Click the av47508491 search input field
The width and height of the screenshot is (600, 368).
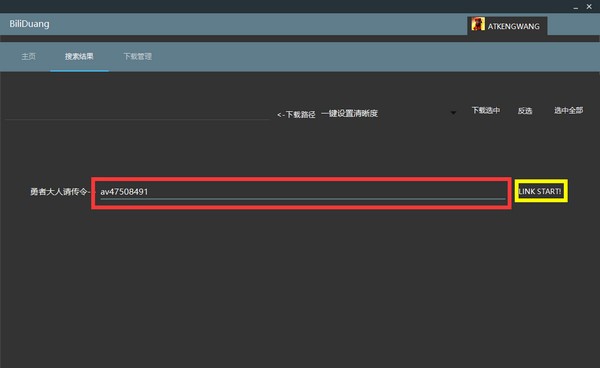click(302, 192)
